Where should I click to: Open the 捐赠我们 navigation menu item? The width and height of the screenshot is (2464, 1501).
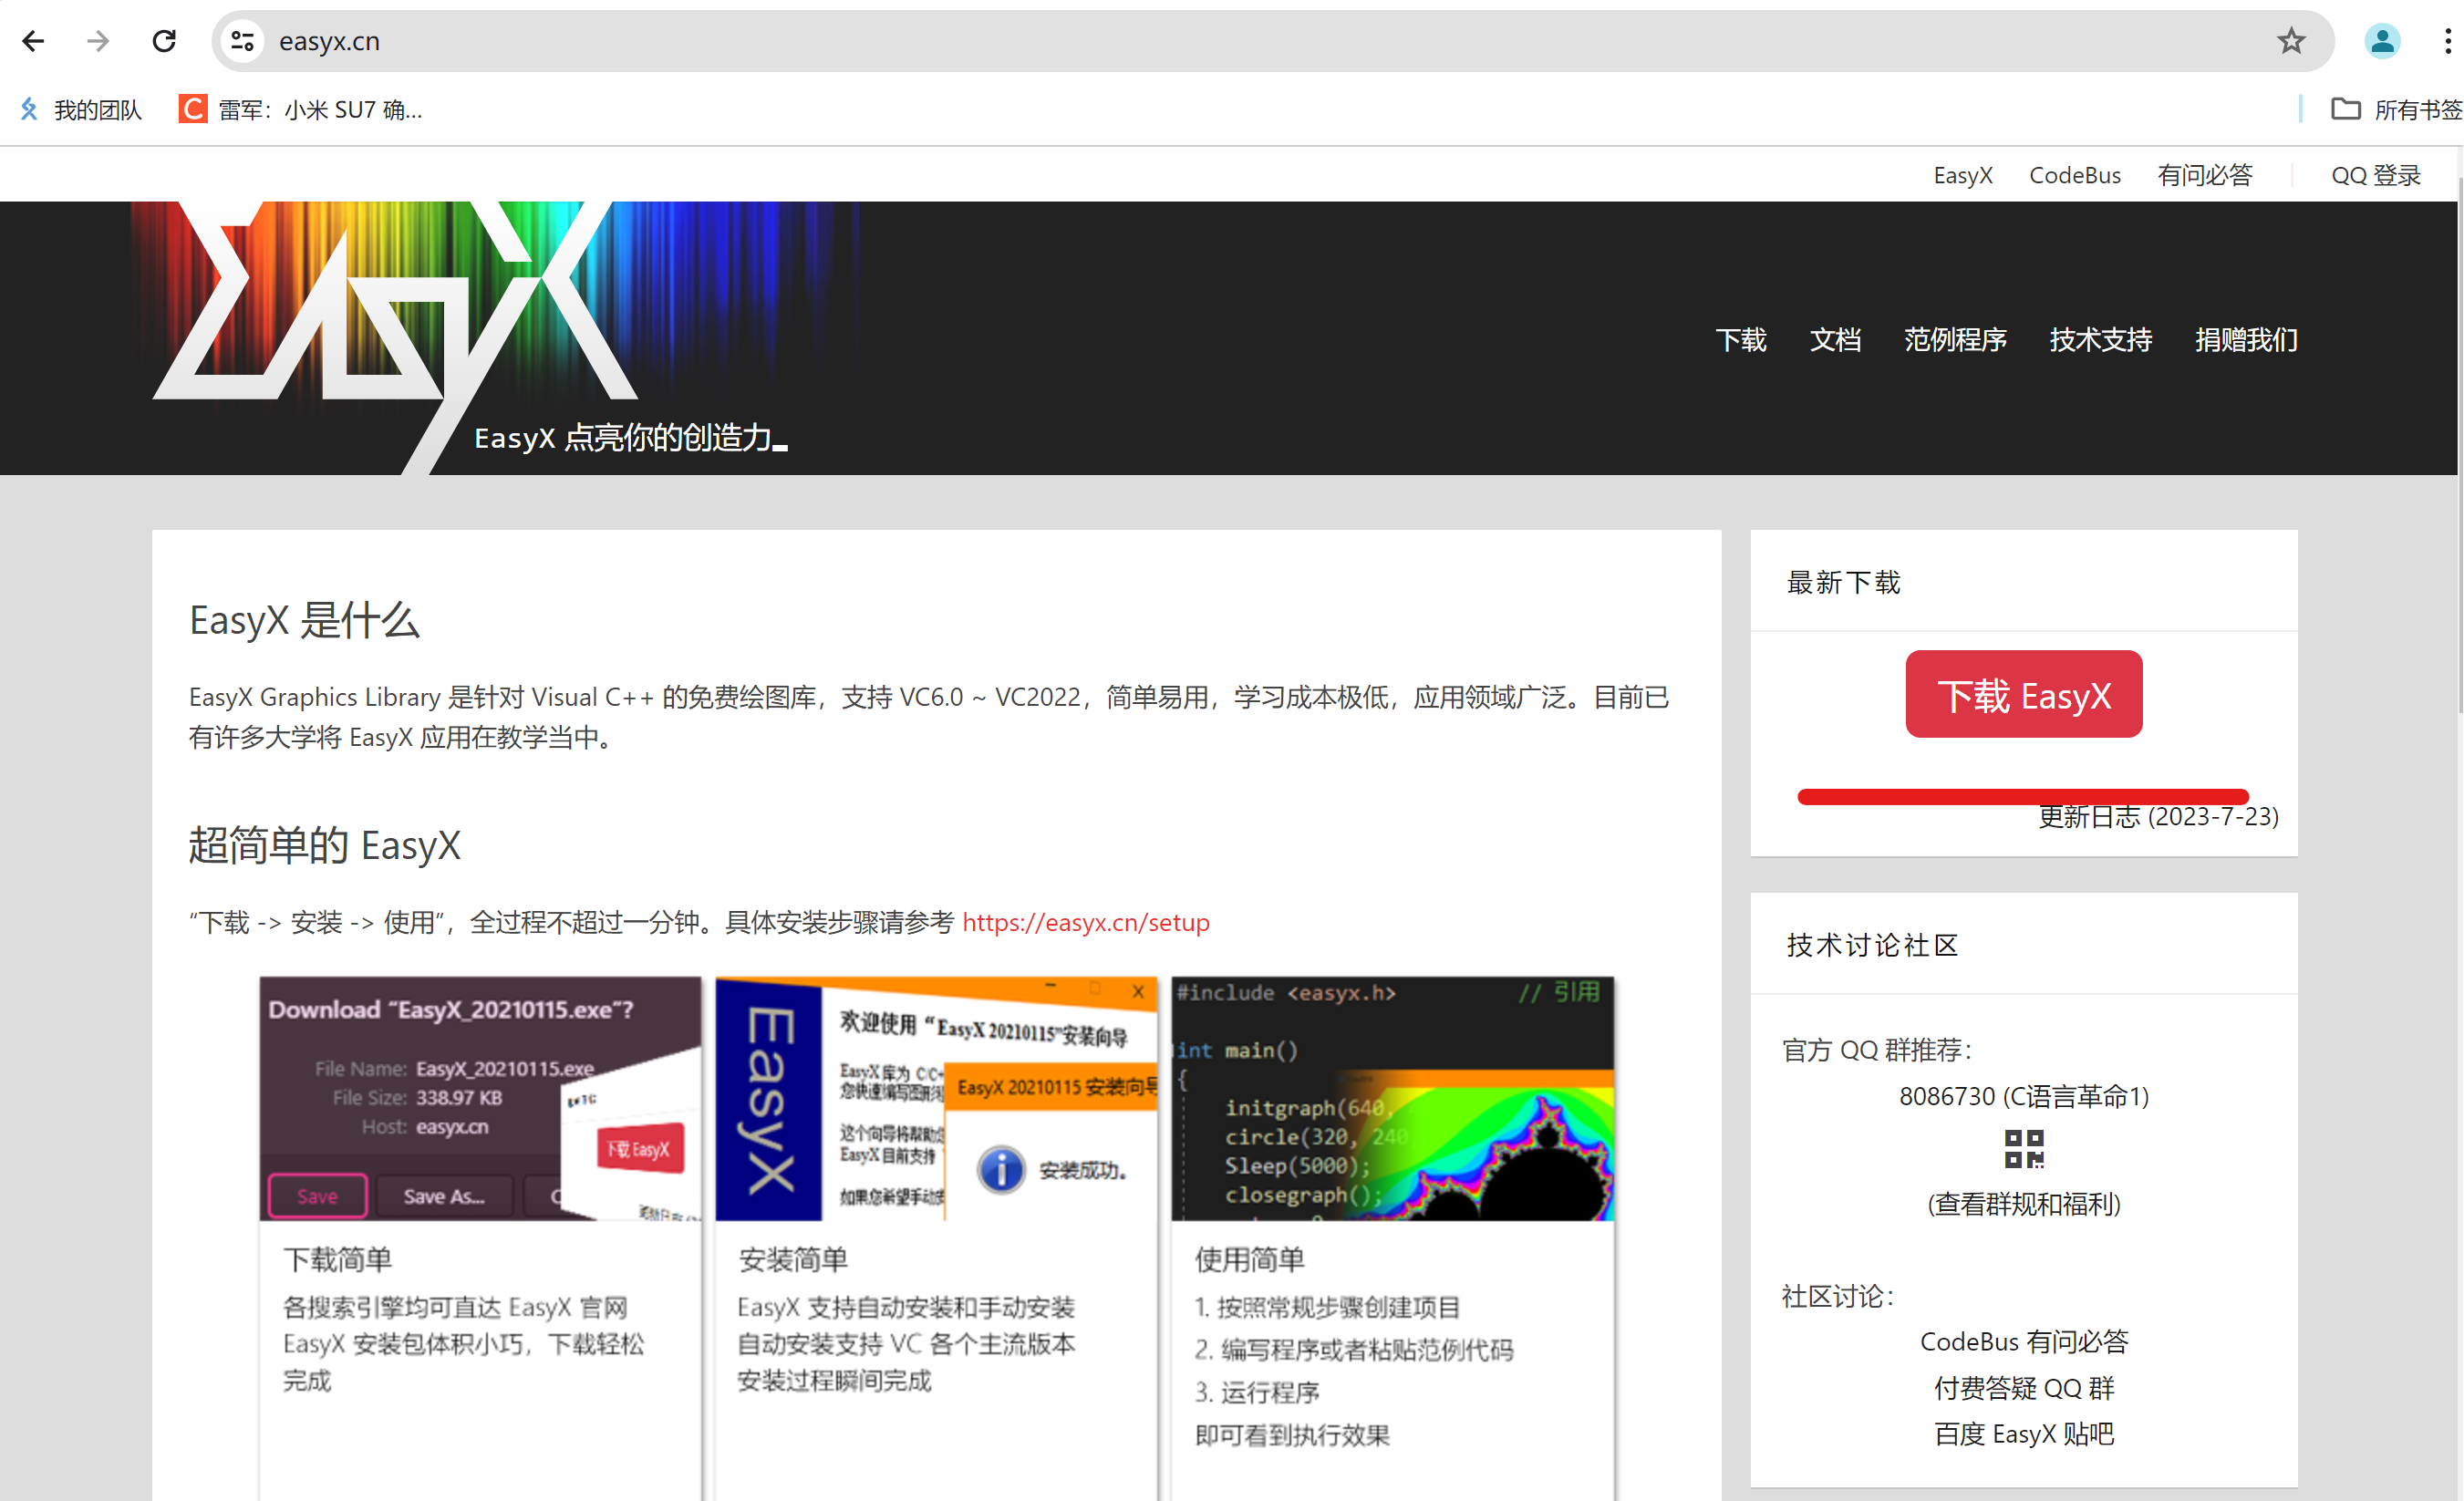tap(2246, 340)
